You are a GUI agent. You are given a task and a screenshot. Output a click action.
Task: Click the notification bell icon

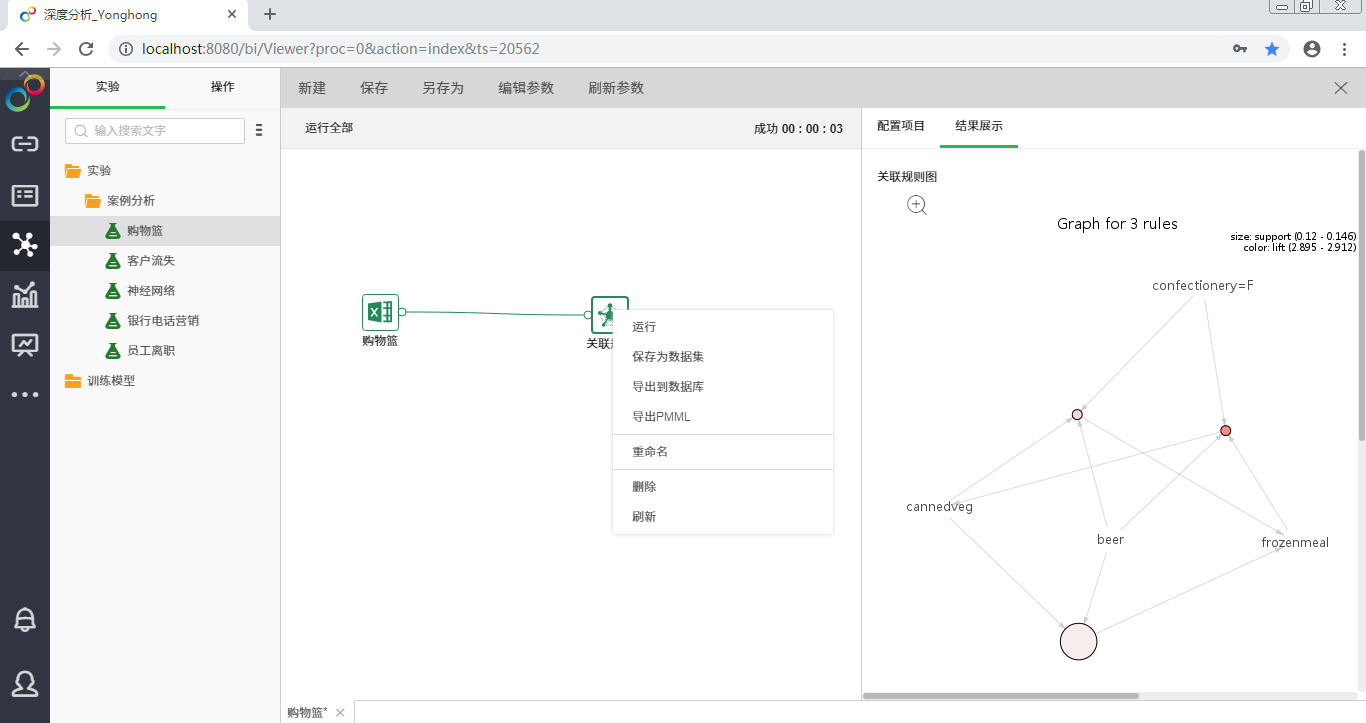click(x=24, y=620)
